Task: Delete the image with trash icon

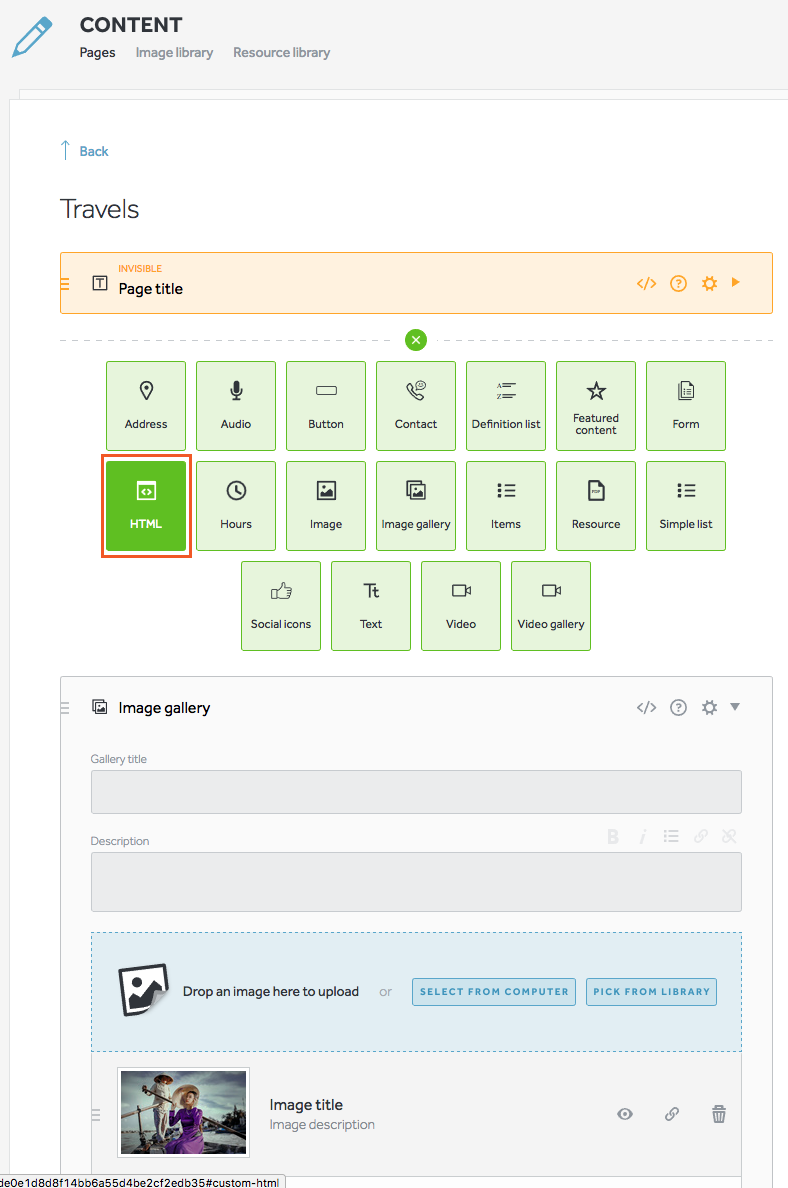Action: 718,1114
